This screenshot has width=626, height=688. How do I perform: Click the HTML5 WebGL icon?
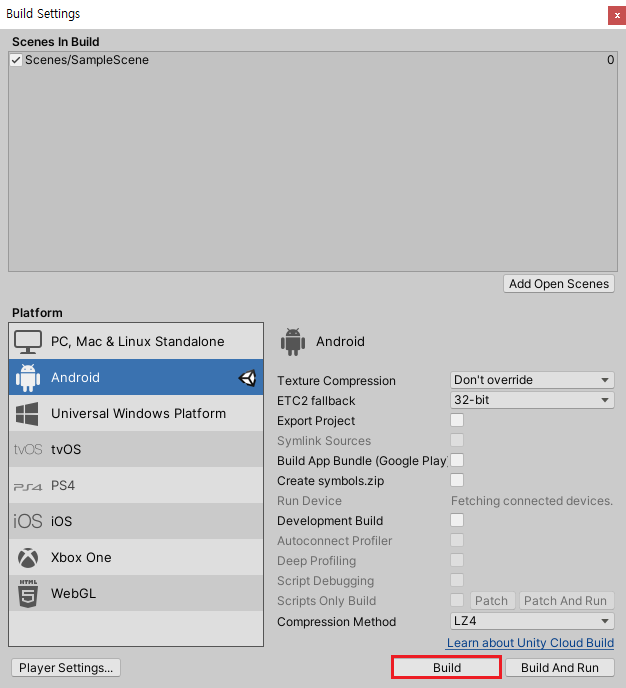(x=28, y=594)
